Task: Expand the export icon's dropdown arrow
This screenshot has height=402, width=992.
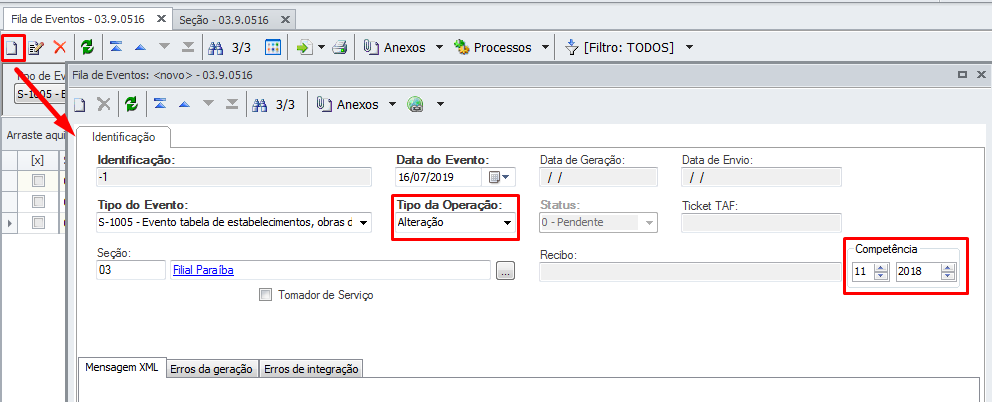Action: click(x=321, y=47)
